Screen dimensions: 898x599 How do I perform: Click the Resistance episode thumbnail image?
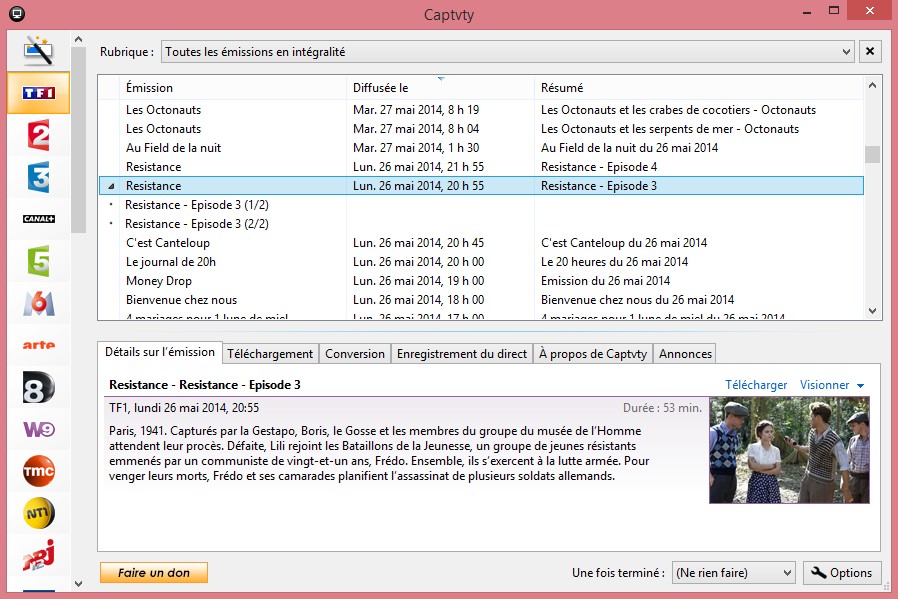pyautogui.click(x=789, y=450)
